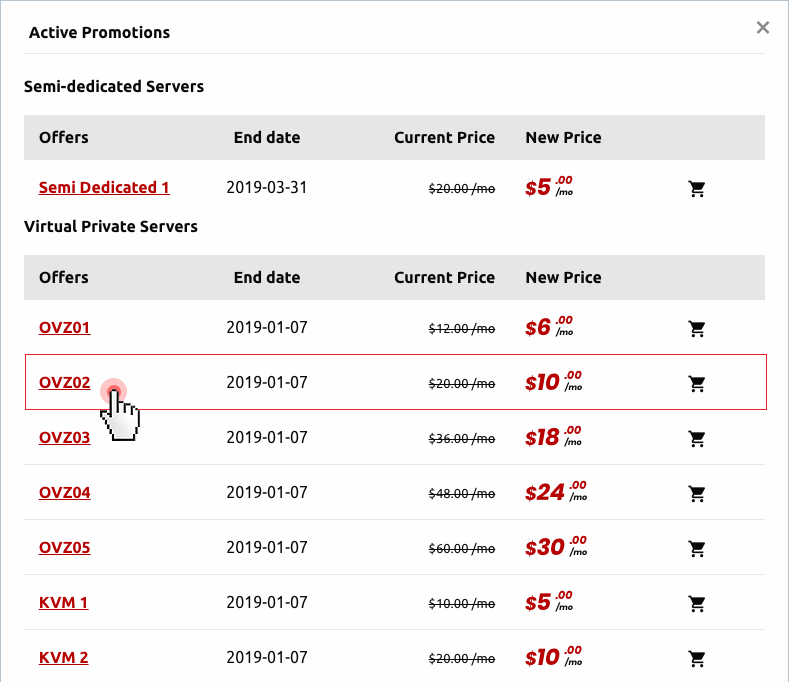The width and height of the screenshot is (789, 682).
Task: Open the OVZ01 offer link
Action: click(x=64, y=327)
